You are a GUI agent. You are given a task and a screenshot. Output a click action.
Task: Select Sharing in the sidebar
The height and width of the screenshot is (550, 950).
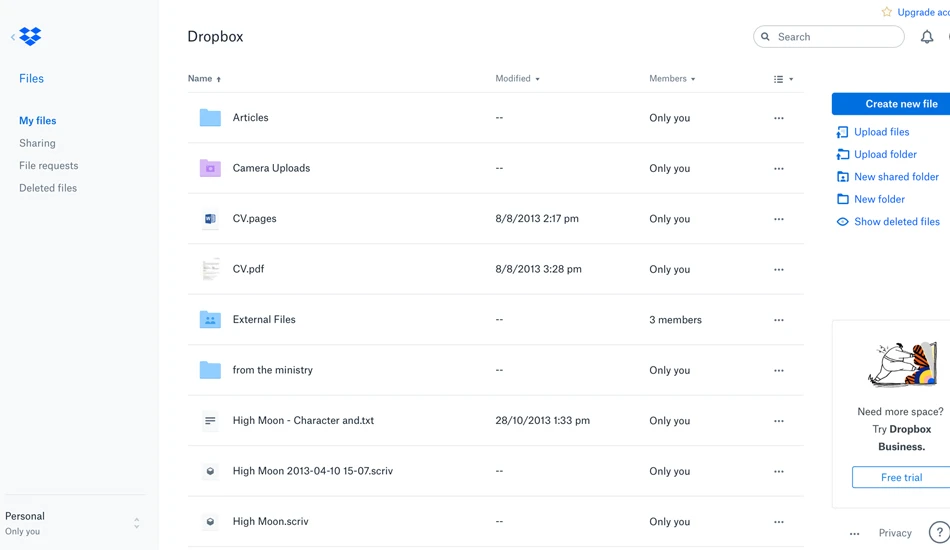(x=37, y=143)
